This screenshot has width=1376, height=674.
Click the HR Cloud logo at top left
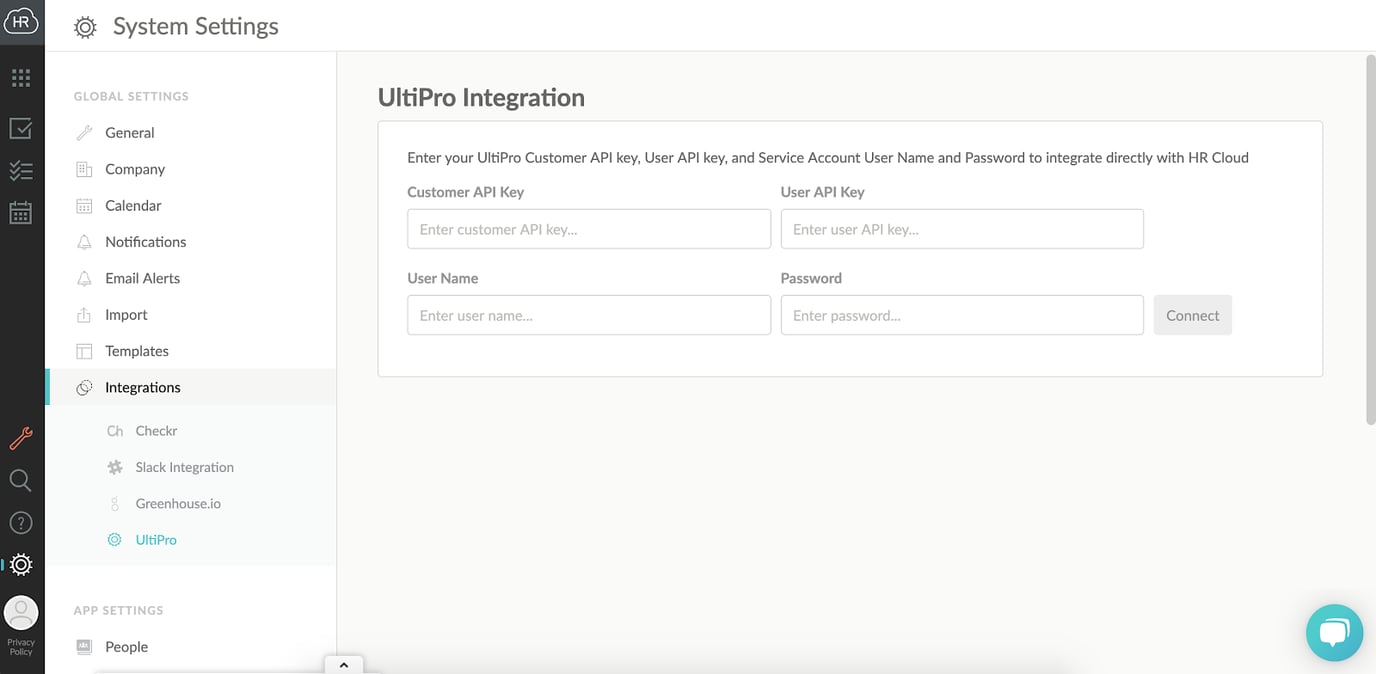click(x=21, y=20)
